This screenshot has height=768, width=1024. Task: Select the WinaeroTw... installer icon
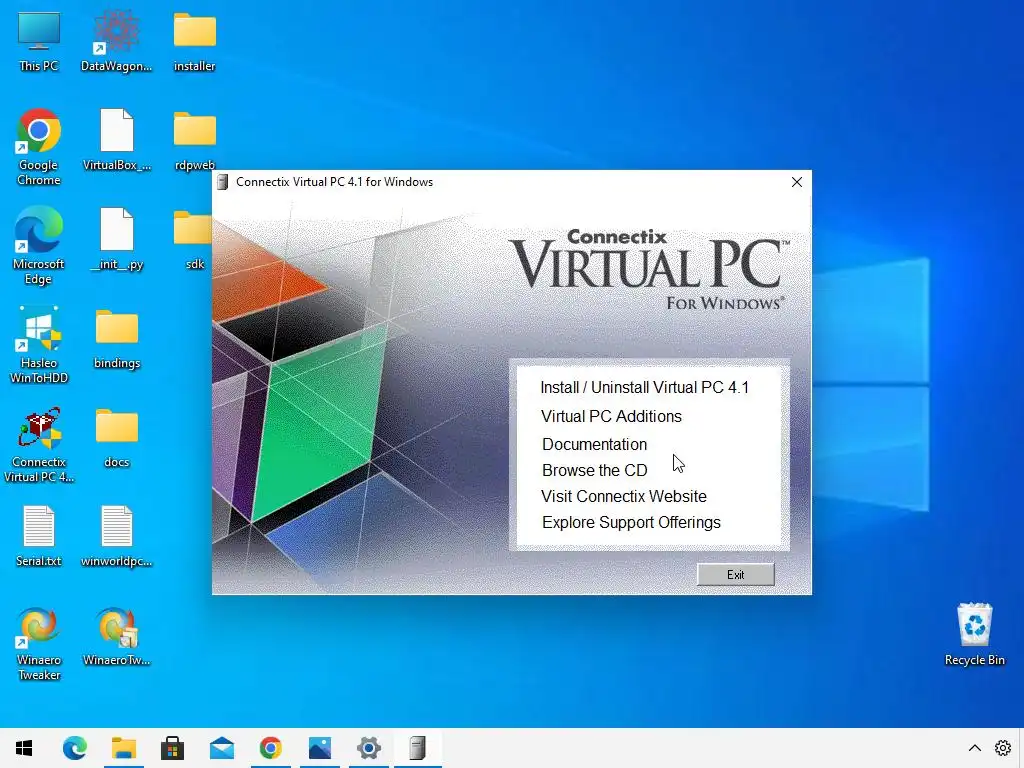[x=116, y=637]
